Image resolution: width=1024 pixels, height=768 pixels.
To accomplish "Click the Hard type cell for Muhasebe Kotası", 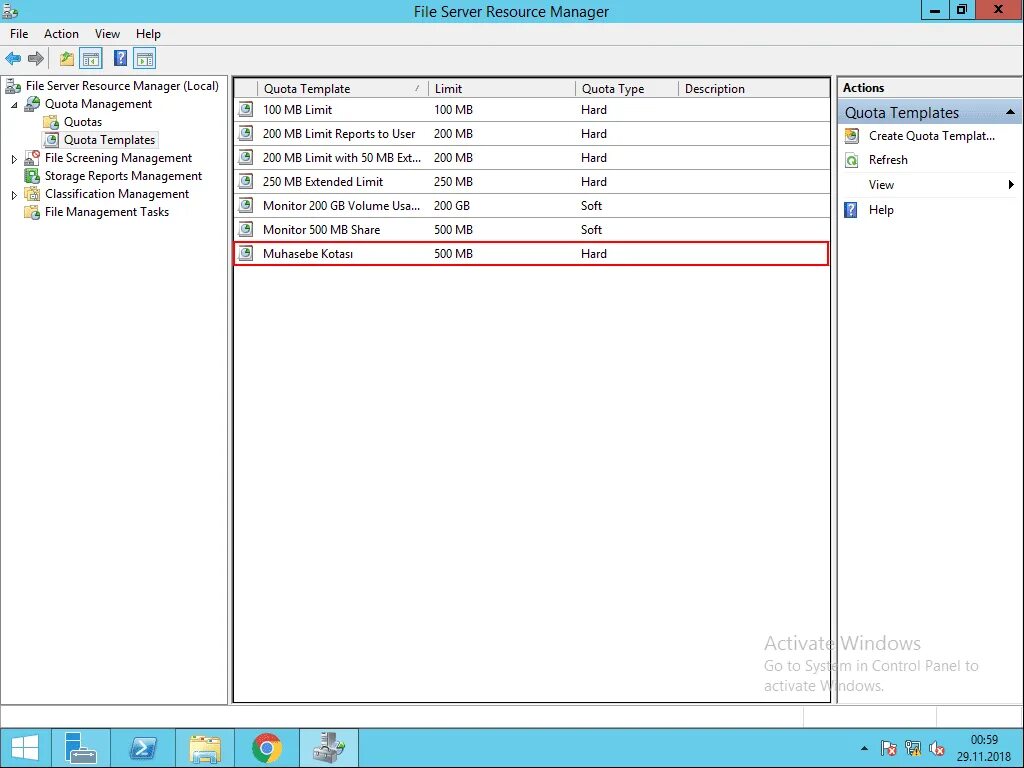I will coord(594,253).
